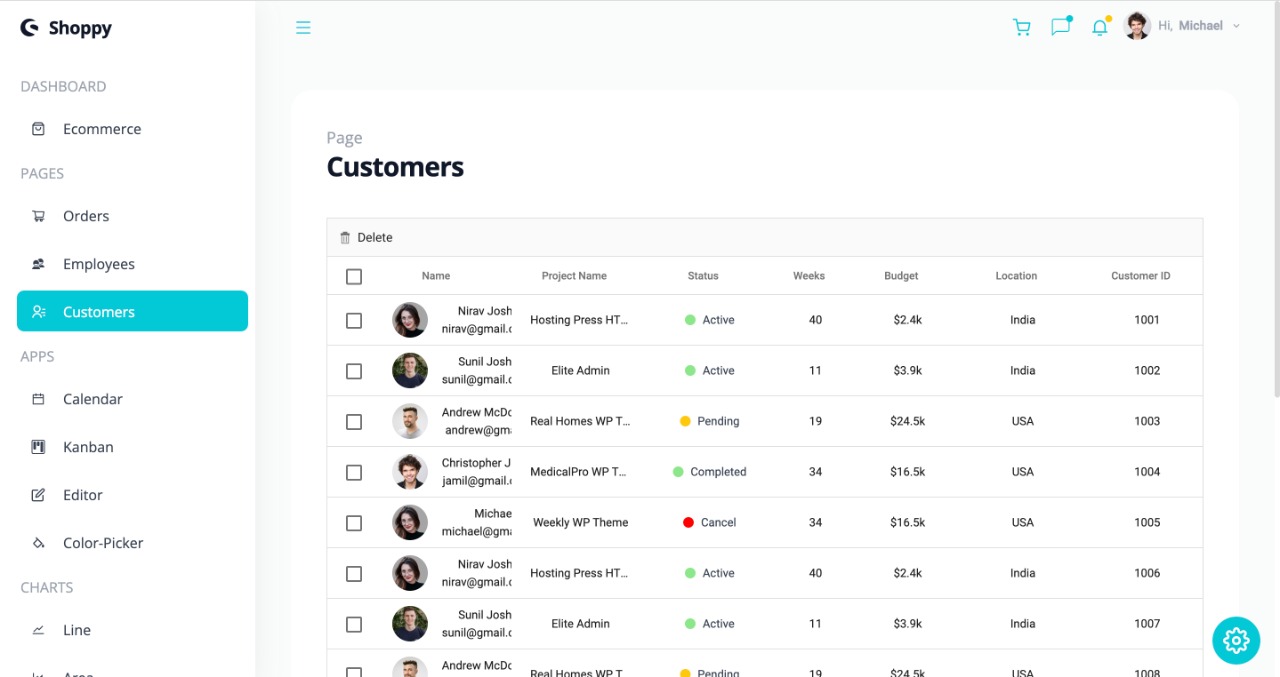Click the Line chart icon
Image resolution: width=1280 pixels, height=677 pixels.
click(38, 630)
